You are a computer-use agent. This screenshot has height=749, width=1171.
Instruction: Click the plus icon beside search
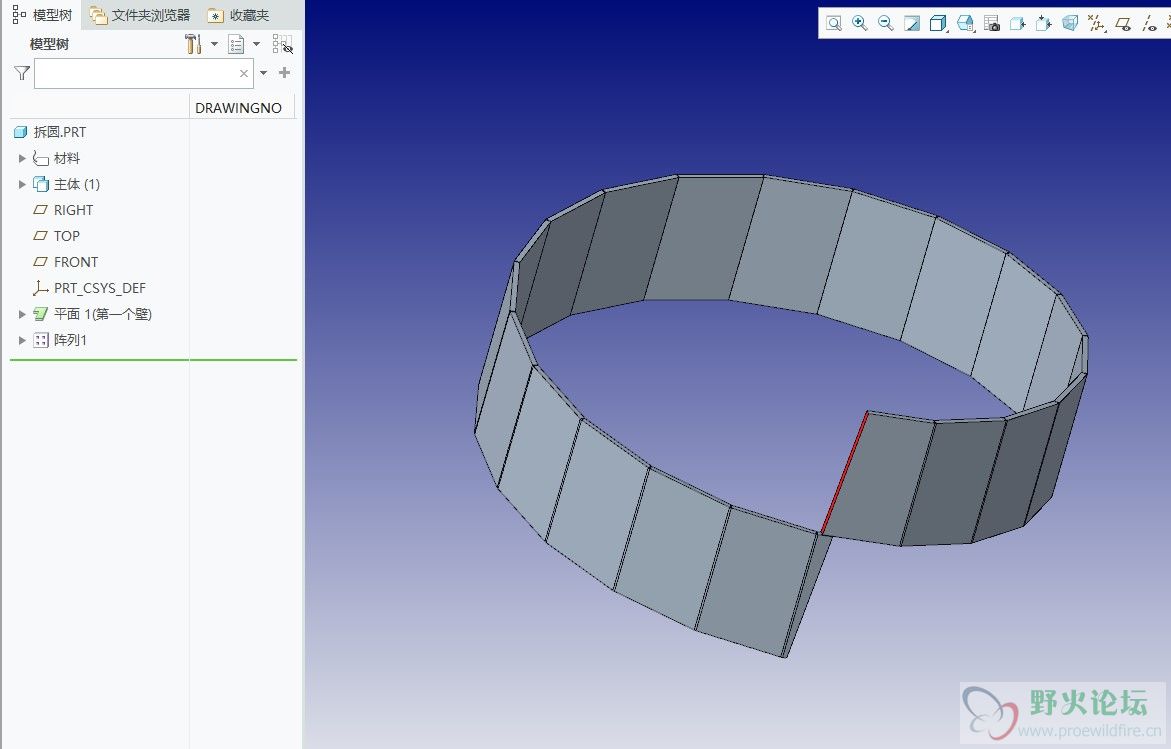[285, 72]
